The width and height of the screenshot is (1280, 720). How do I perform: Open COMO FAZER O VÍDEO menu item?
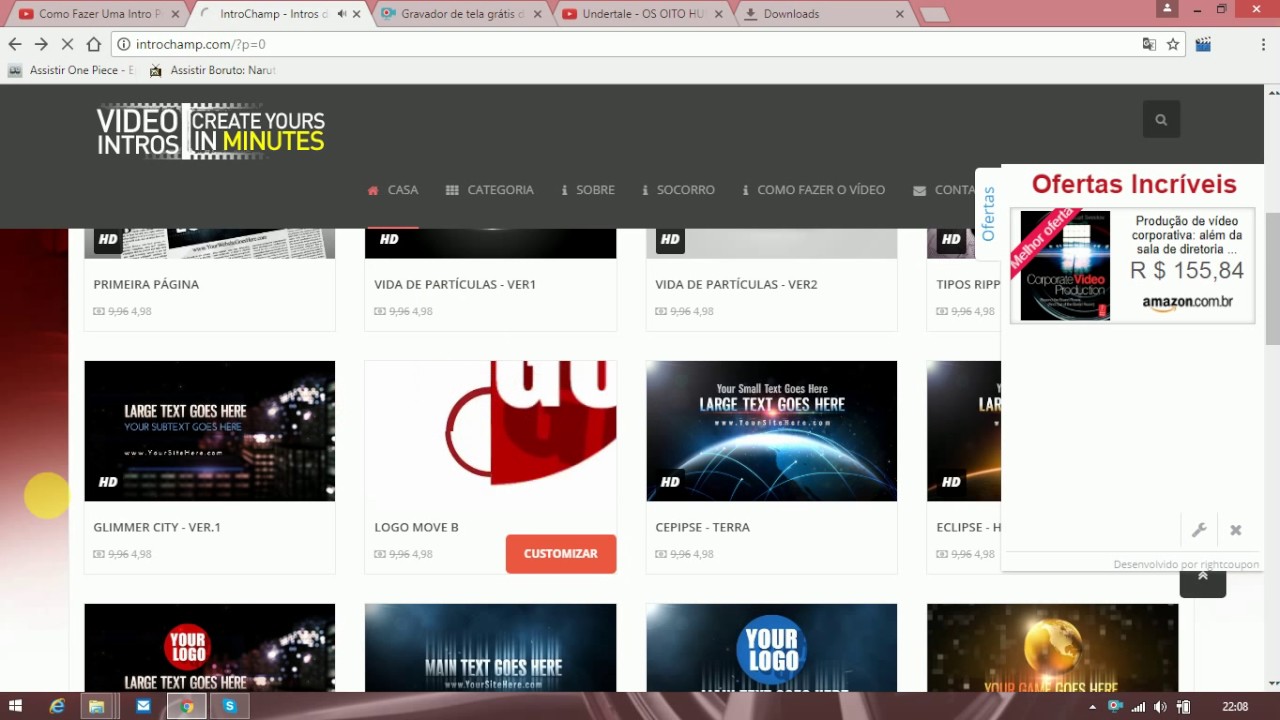click(x=814, y=190)
